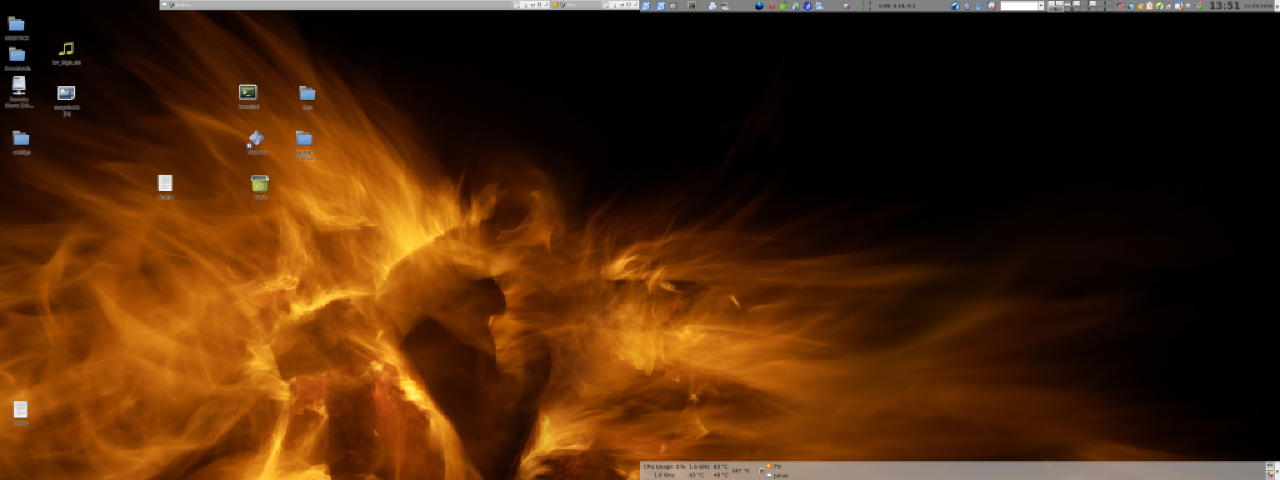Screen dimensions: 1280x480
Task: Open the green Trash bin on desktop
Action: click(x=259, y=184)
